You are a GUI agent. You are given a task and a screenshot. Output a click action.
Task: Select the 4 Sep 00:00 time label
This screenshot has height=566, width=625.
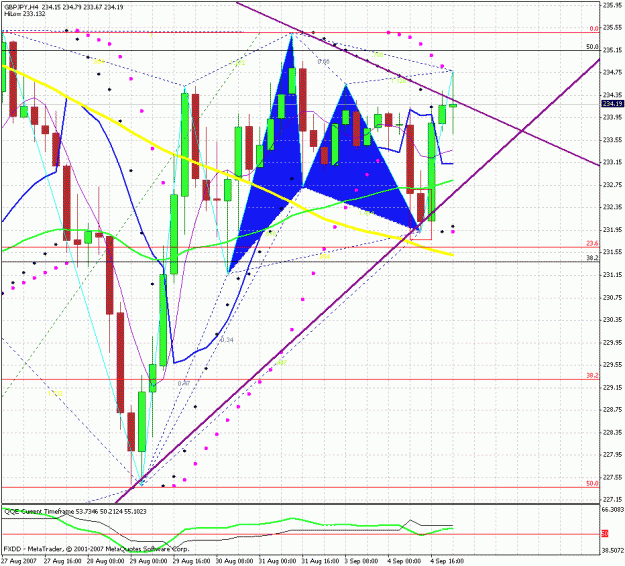click(405, 561)
